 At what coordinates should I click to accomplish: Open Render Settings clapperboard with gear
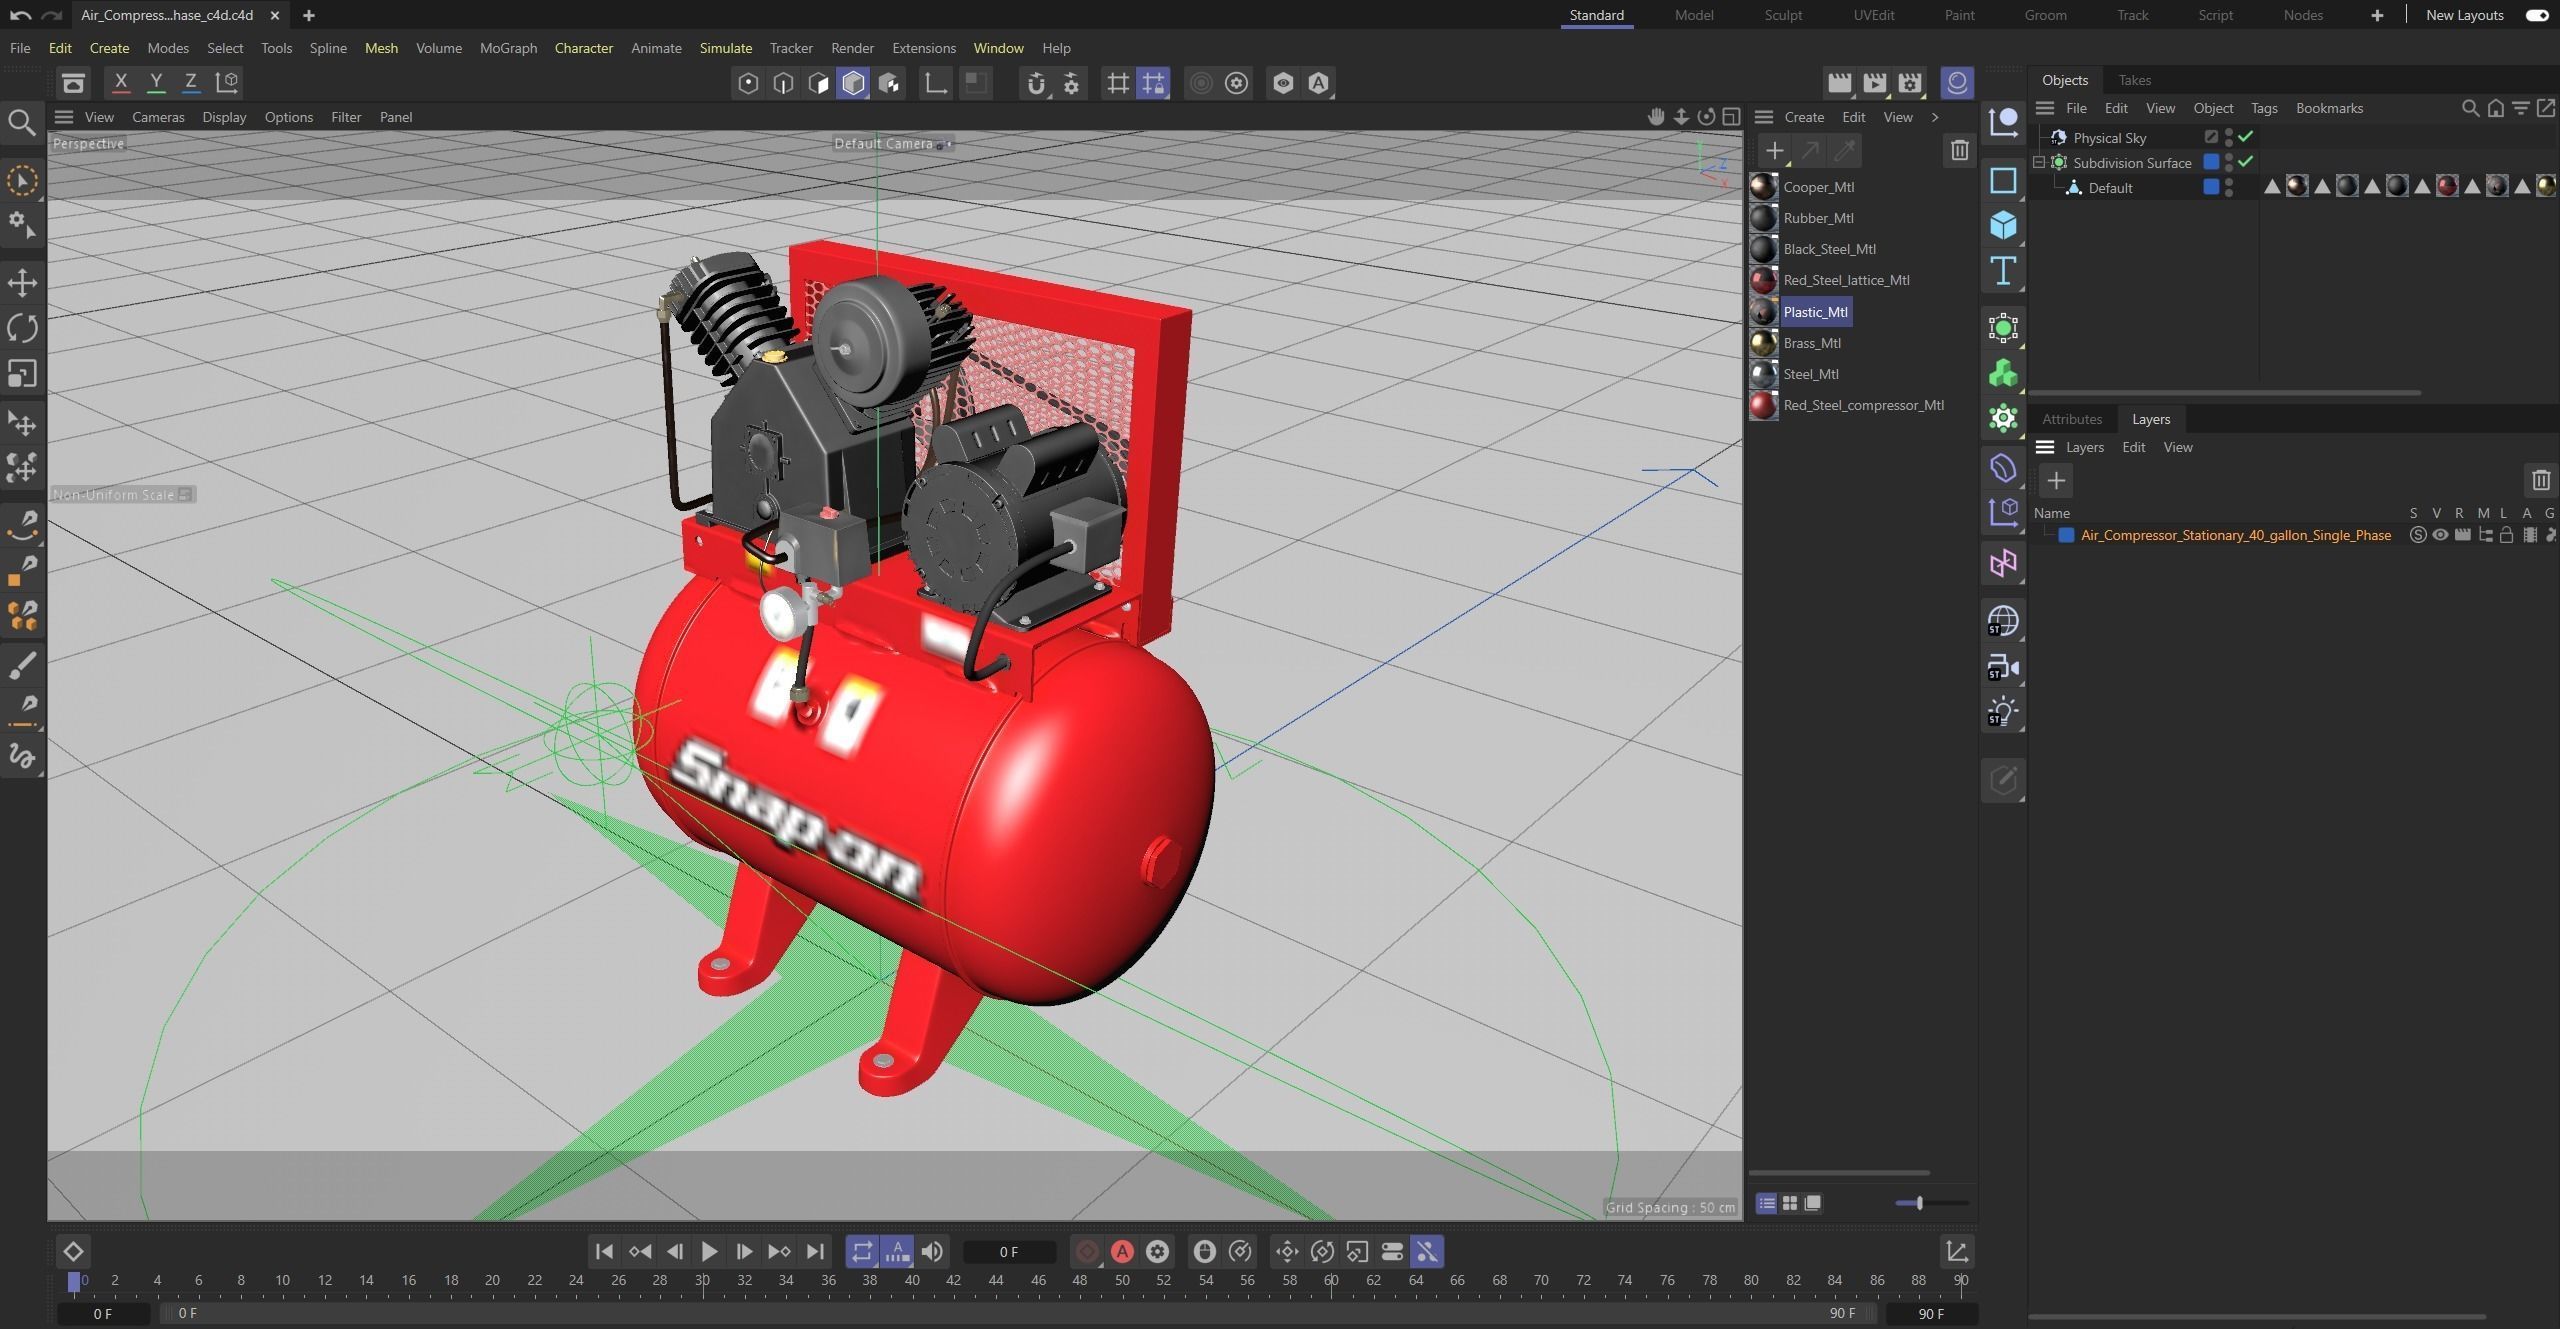1911,83
